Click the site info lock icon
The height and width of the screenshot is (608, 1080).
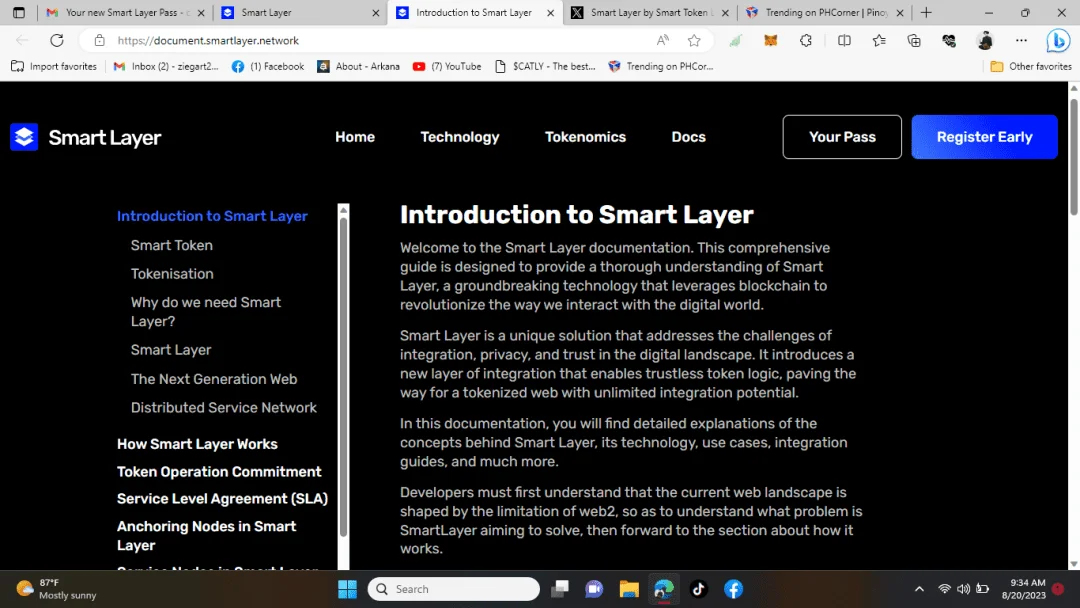(100, 41)
